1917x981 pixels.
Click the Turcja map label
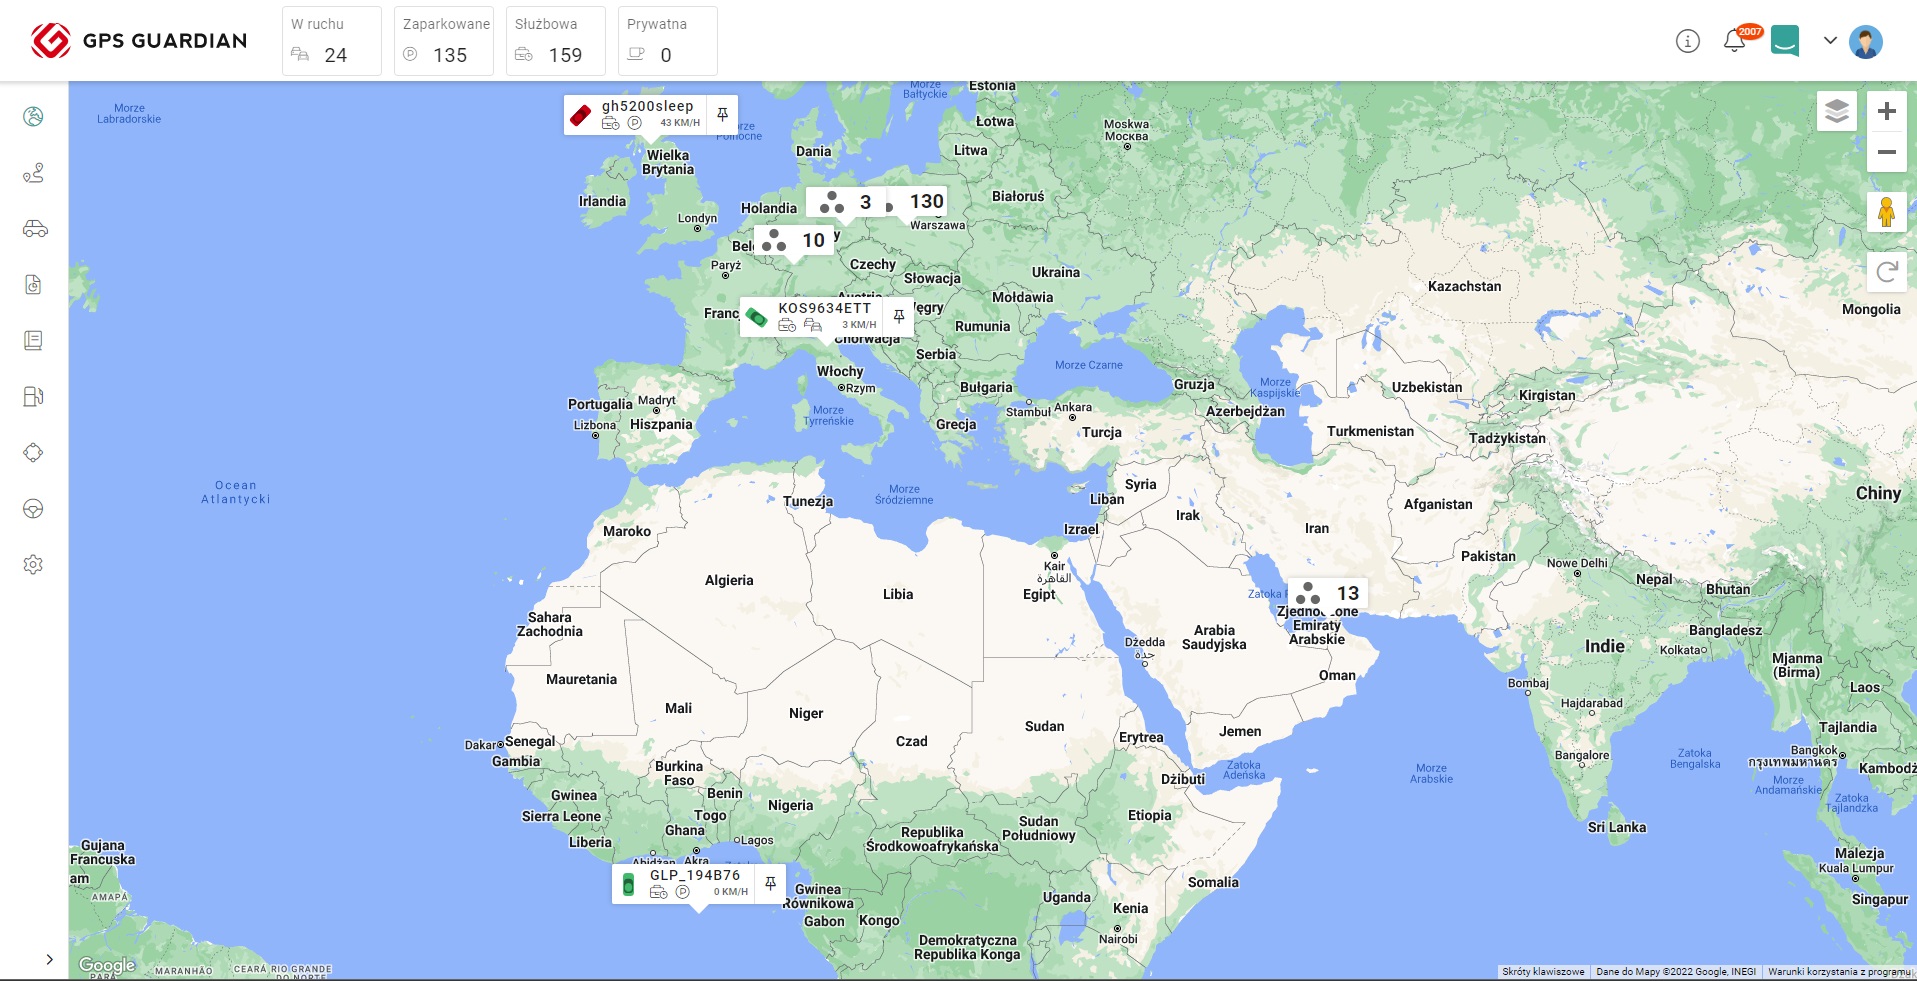[x=1101, y=433]
